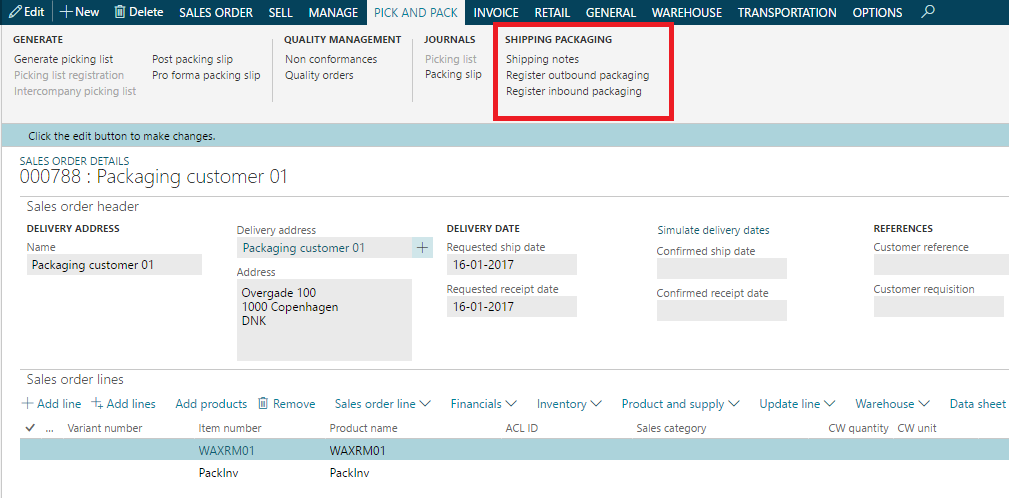Click the Confirmed ship date field
This screenshot has height=498, width=1009.
721,268
